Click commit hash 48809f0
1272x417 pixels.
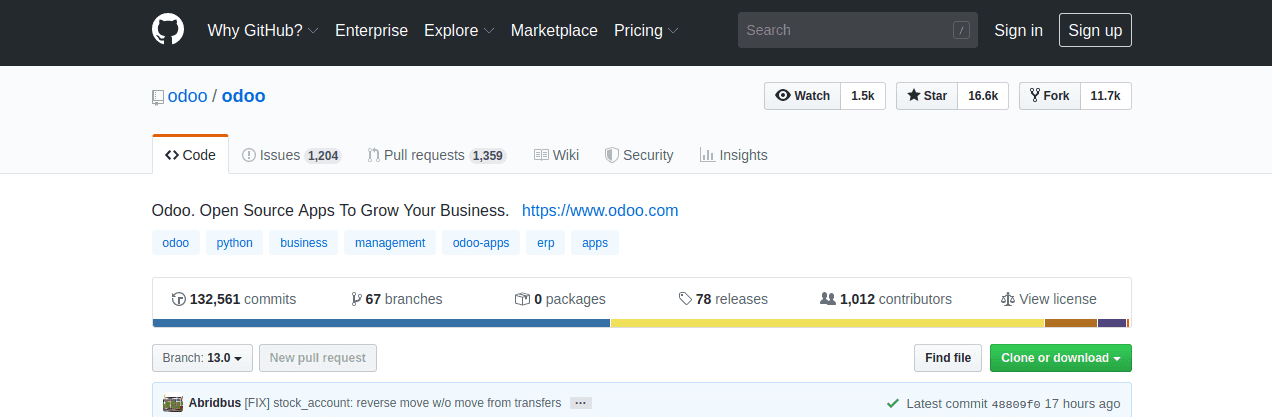point(1016,404)
